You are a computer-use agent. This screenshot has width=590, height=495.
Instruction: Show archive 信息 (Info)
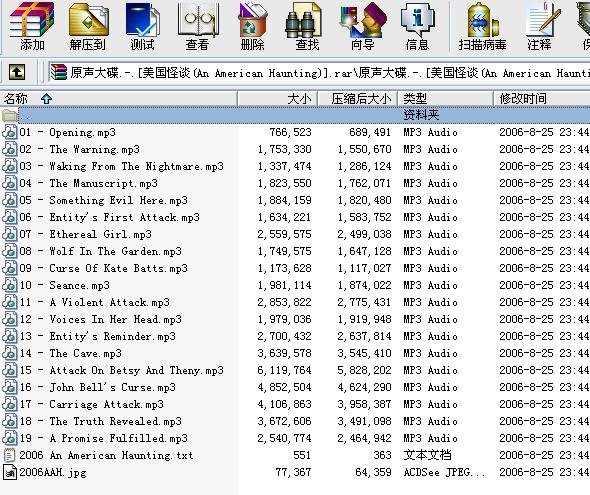coord(417,26)
